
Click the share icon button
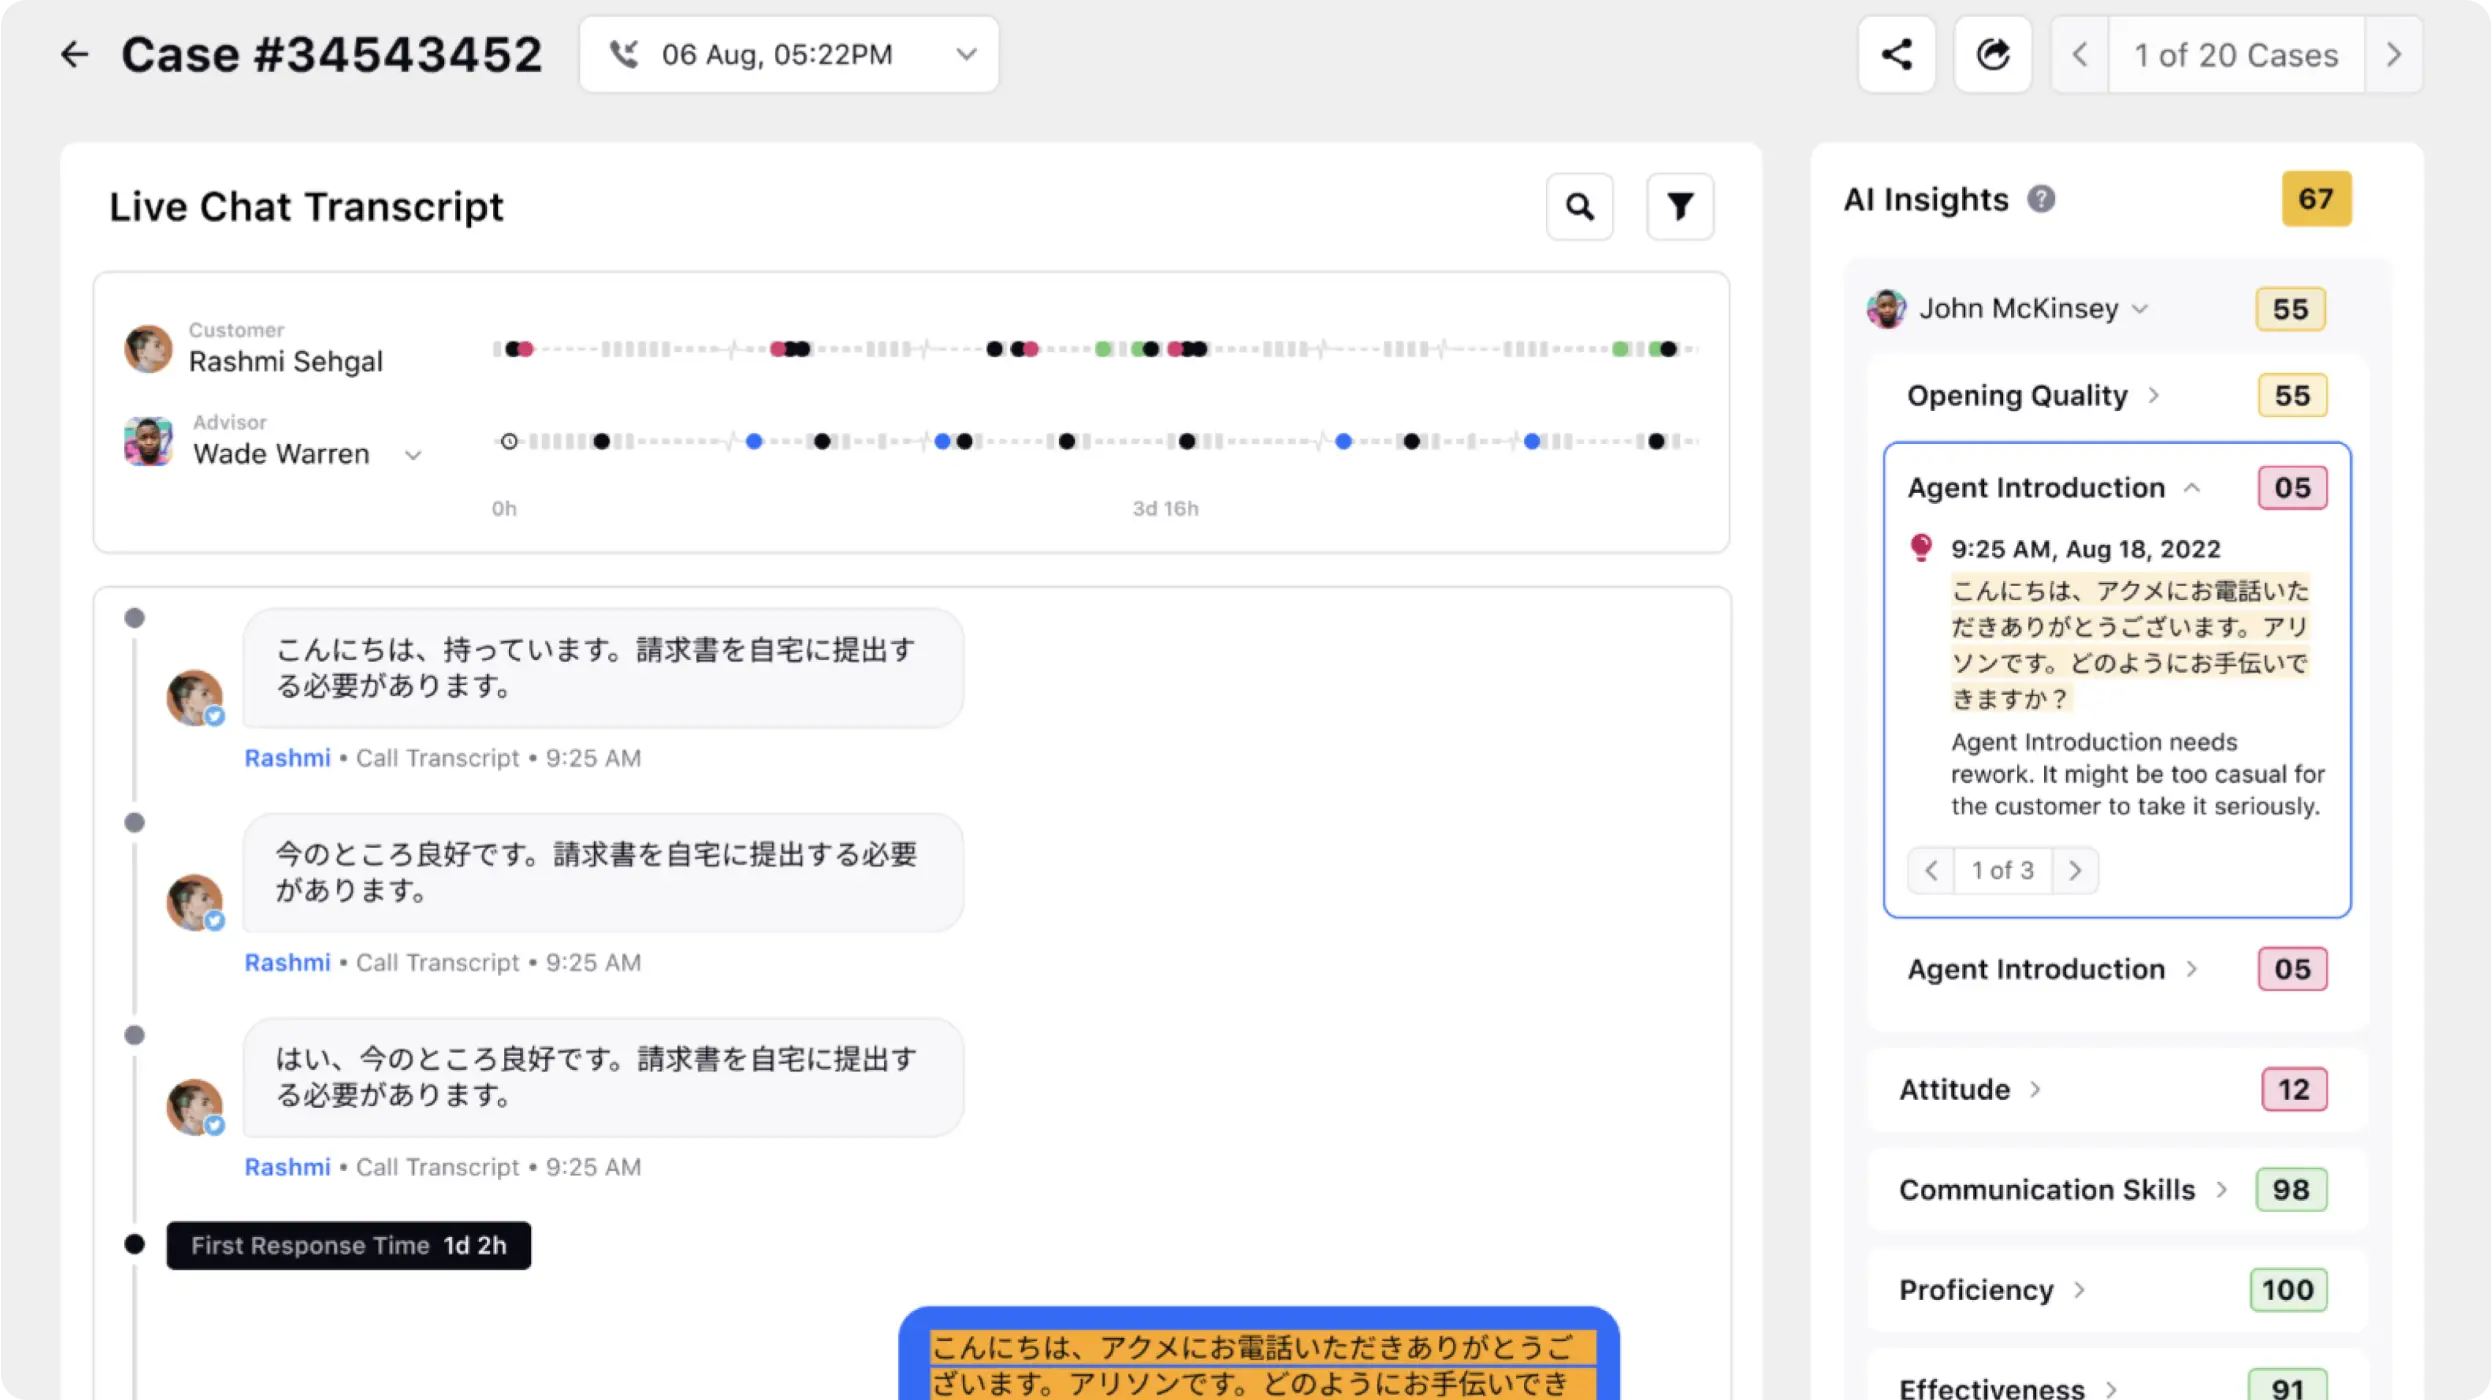coord(1896,54)
